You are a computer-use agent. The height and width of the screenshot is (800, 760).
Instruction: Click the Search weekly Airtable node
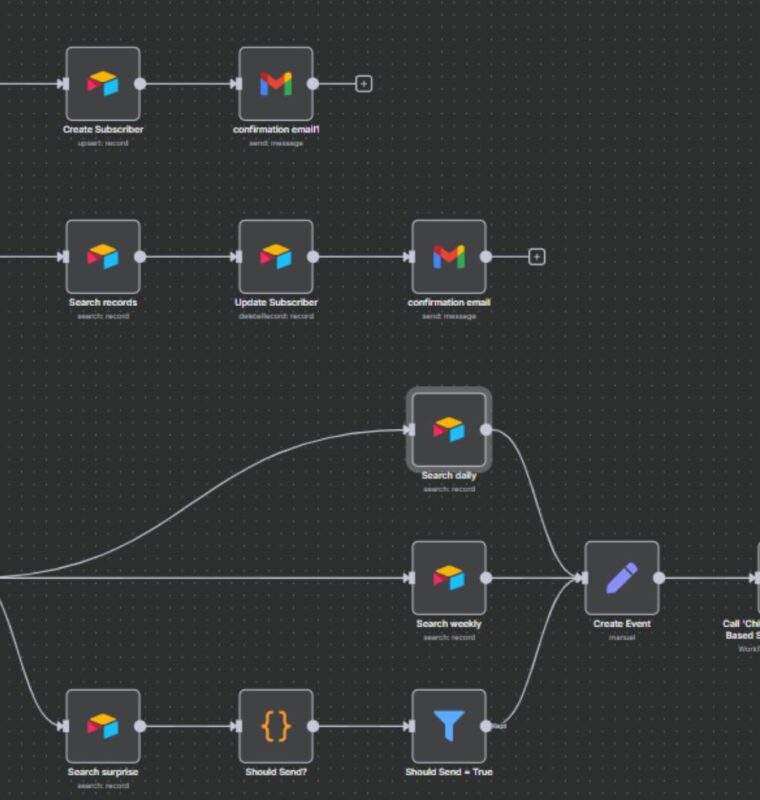449,578
